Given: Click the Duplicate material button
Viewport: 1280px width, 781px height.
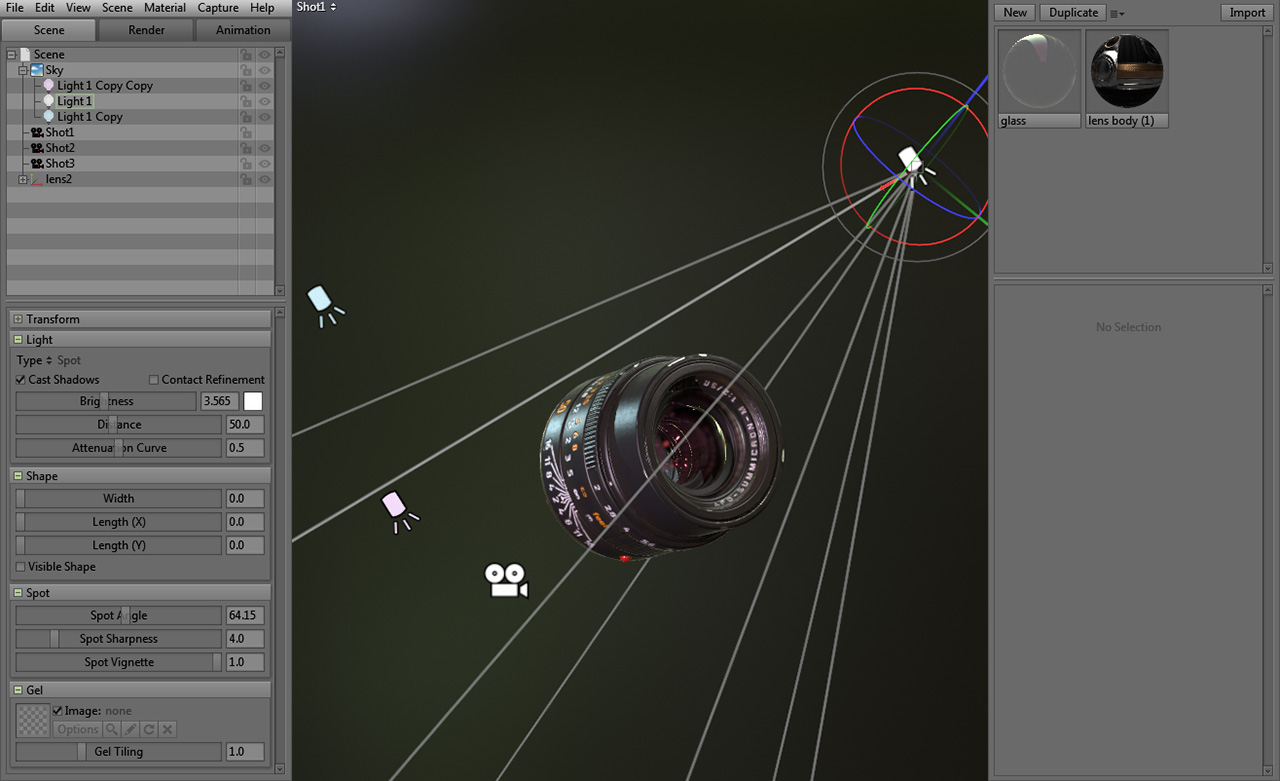Looking at the screenshot, I should click(1073, 13).
